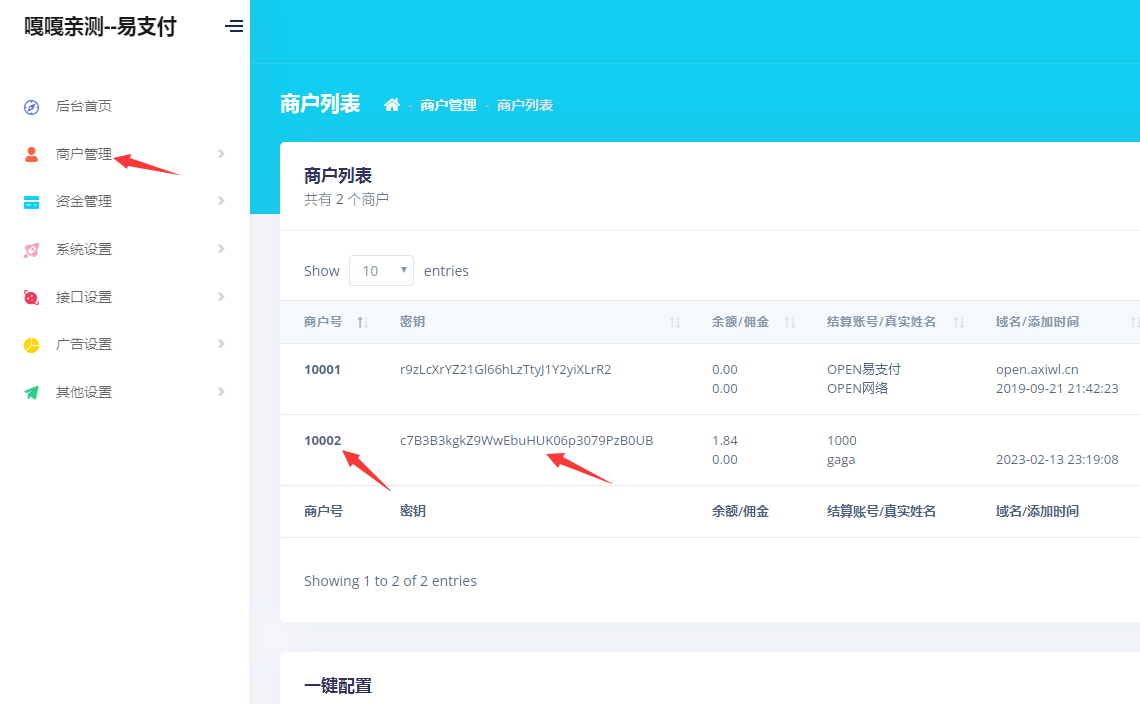
Task: Click the orange user icon for 商户管理
Action: point(32,154)
